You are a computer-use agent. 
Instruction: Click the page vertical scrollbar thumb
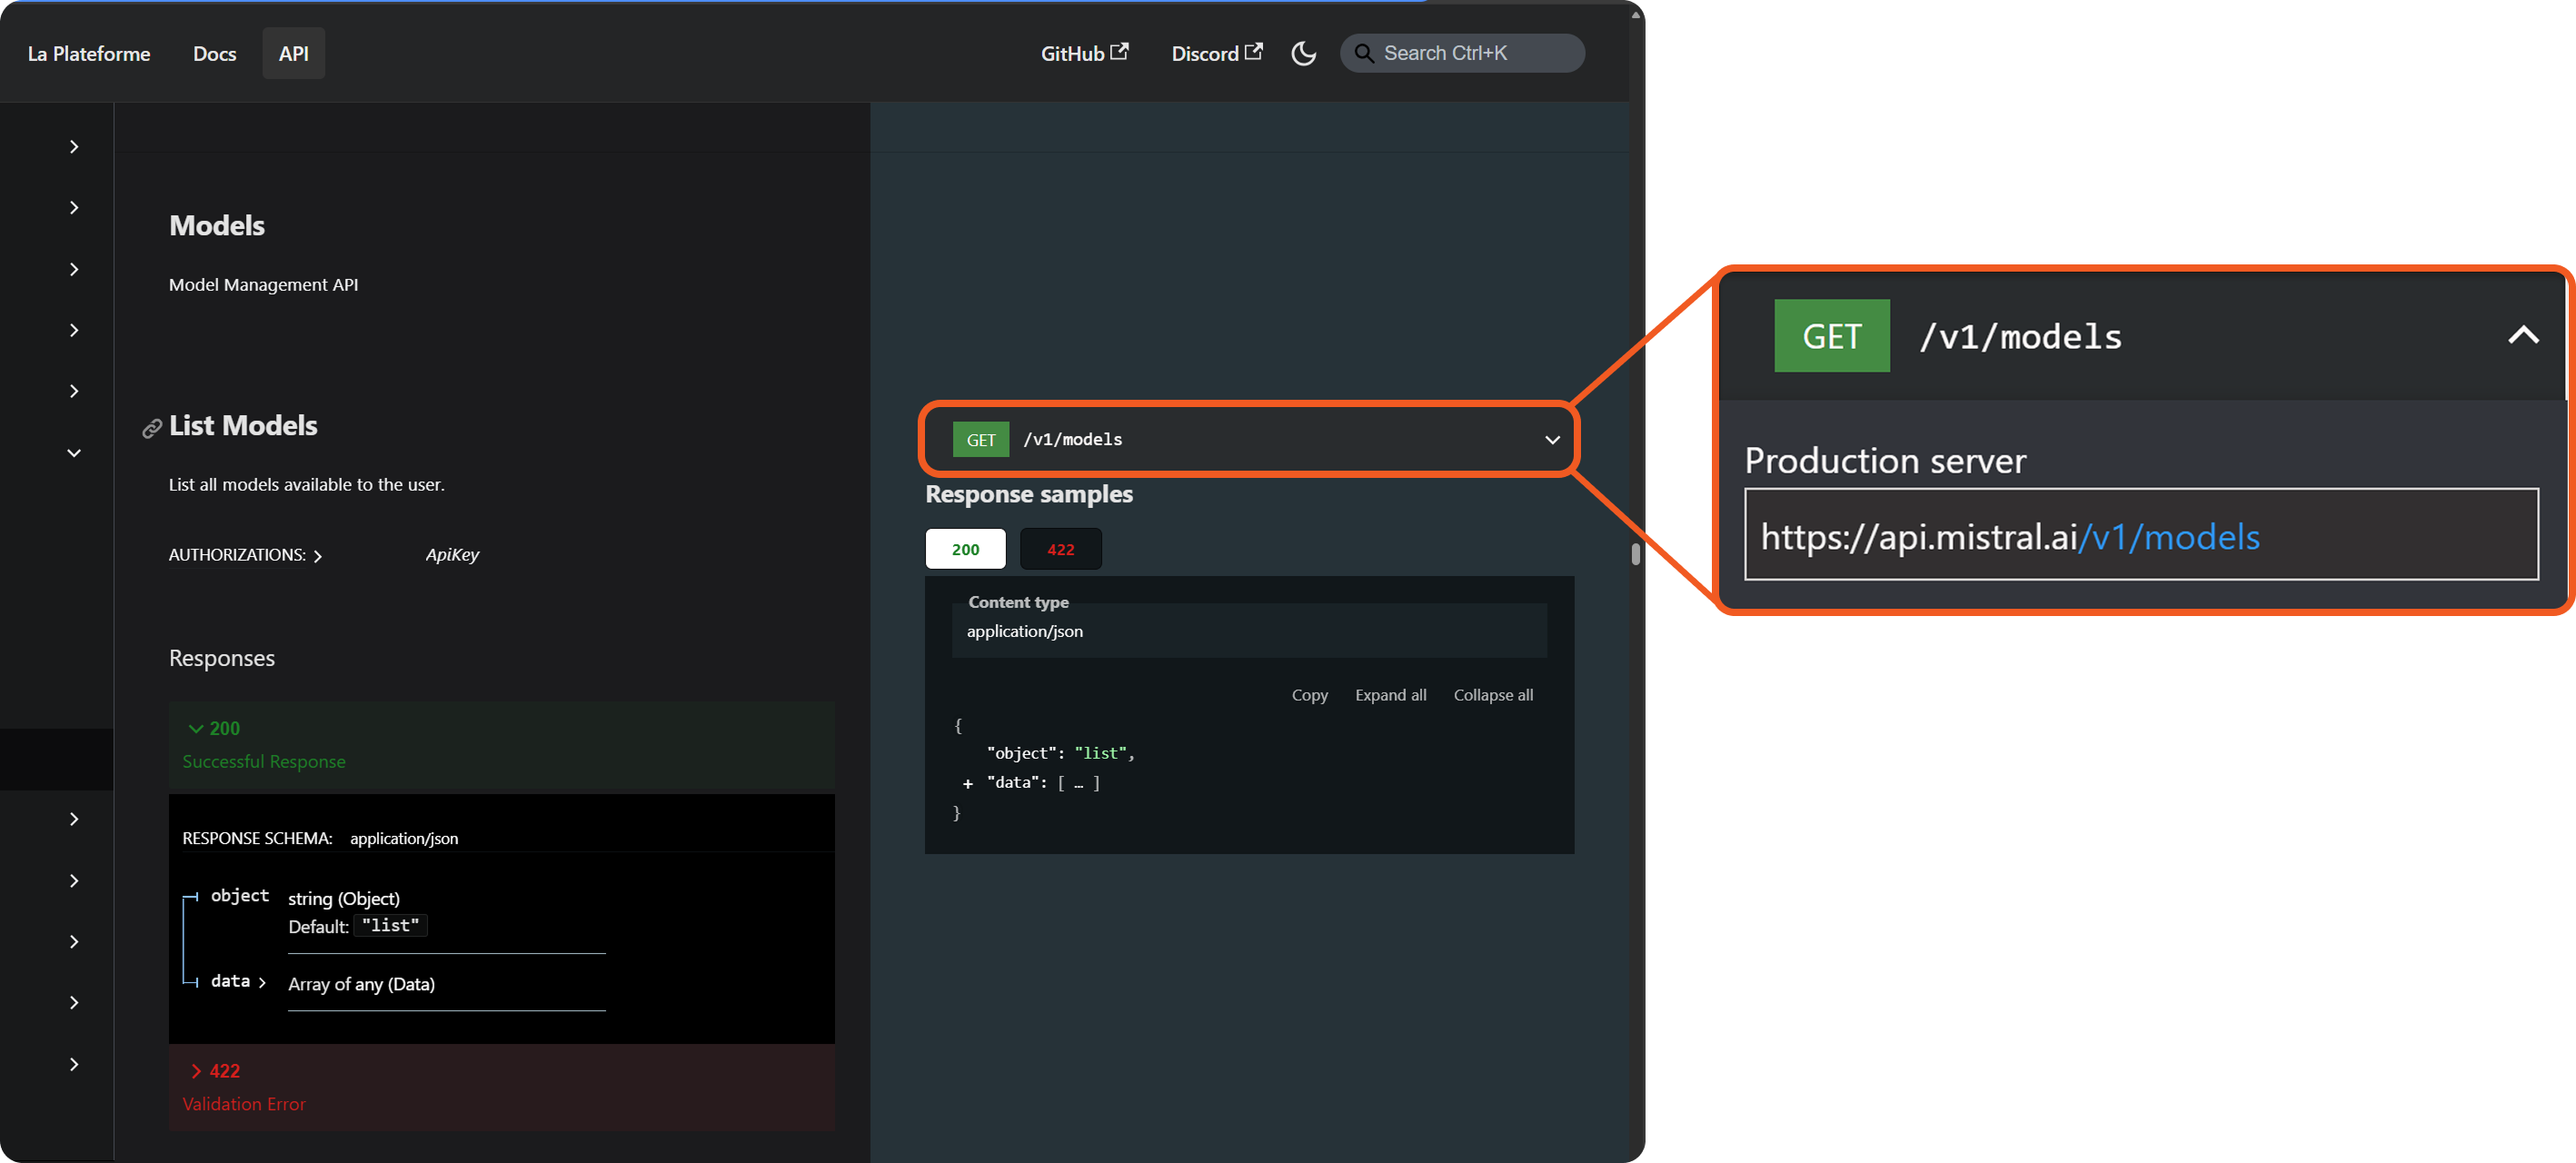pyautogui.click(x=1635, y=554)
